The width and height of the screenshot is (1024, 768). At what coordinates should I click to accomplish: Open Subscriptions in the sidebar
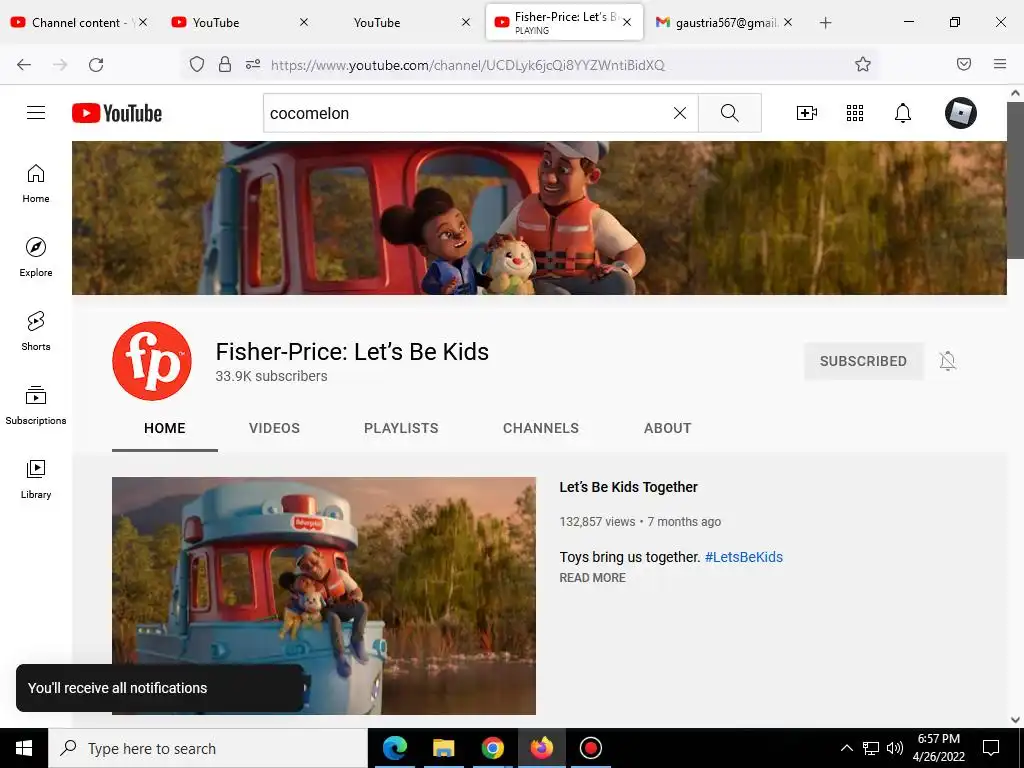(36, 405)
